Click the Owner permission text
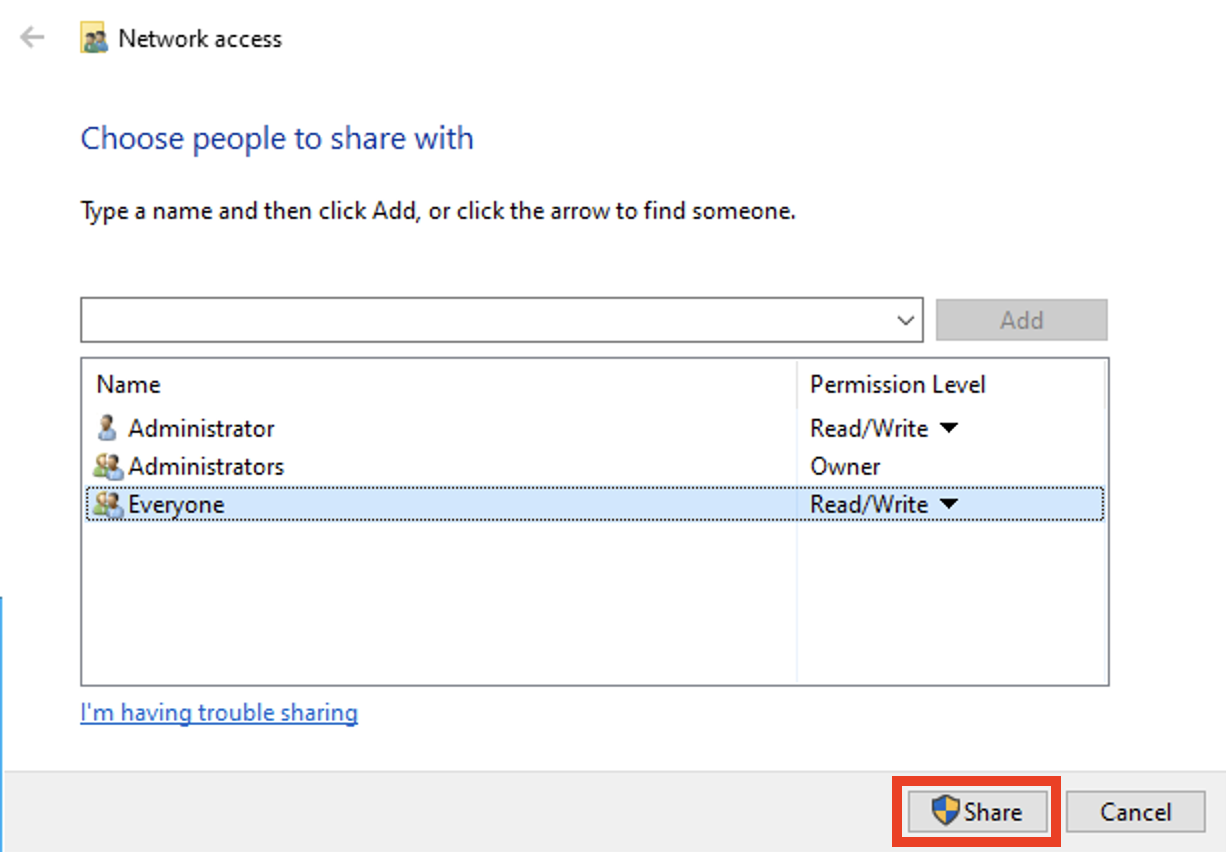Viewport: 1226px width, 852px height. 845,466
